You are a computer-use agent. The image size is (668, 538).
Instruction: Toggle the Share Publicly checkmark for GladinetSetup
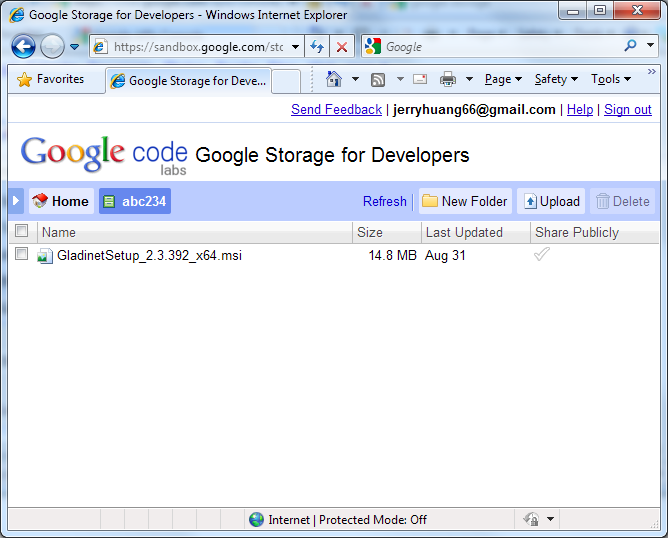[541, 254]
